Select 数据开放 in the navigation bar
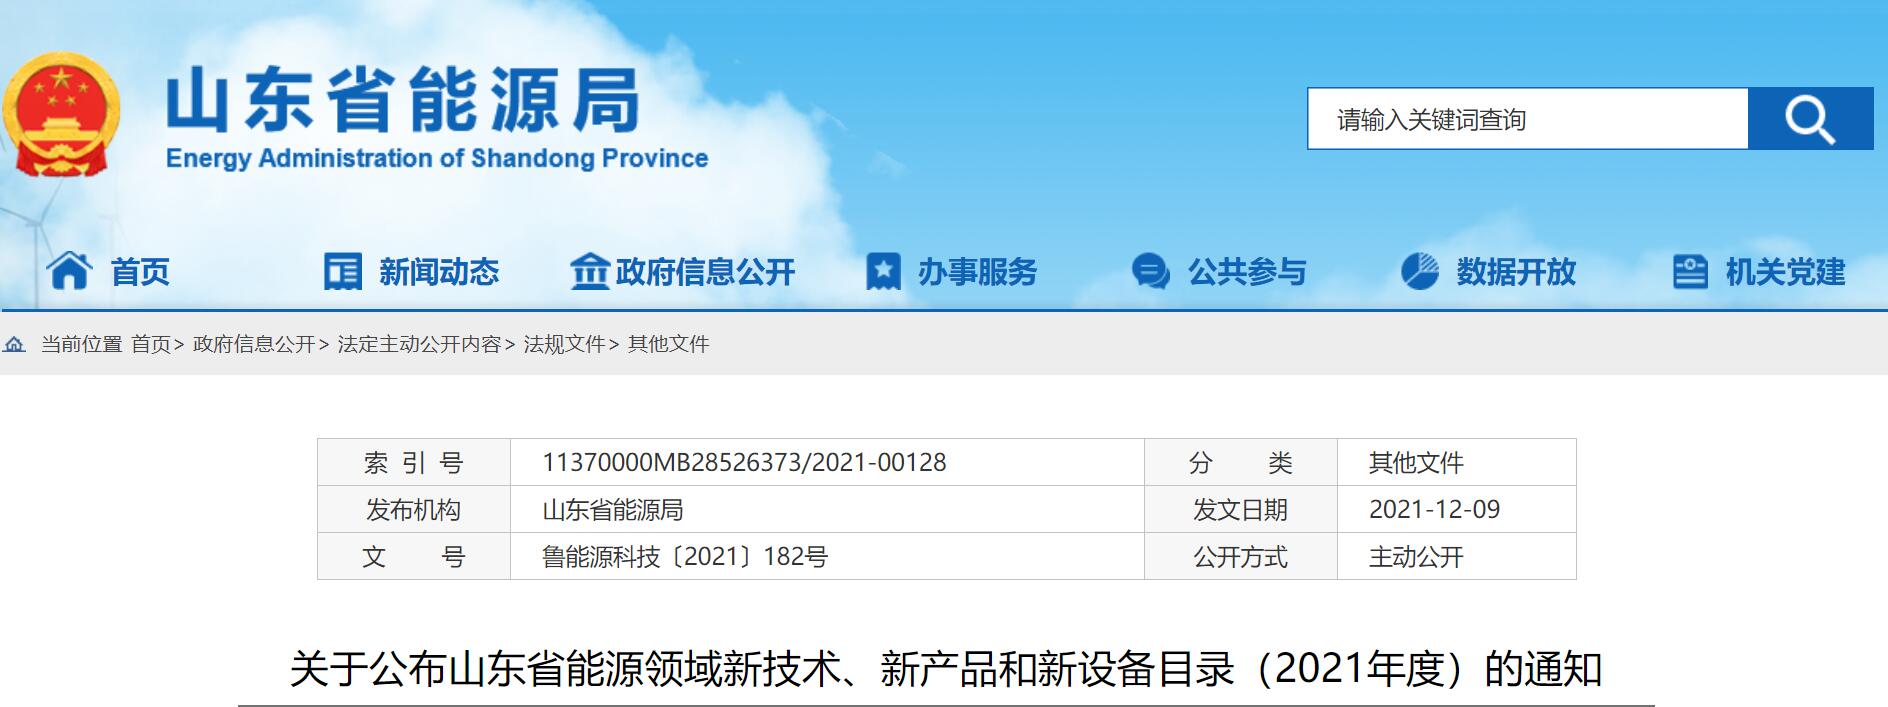This screenshot has width=1888, height=707. pyautogui.click(x=1516, y=271)
